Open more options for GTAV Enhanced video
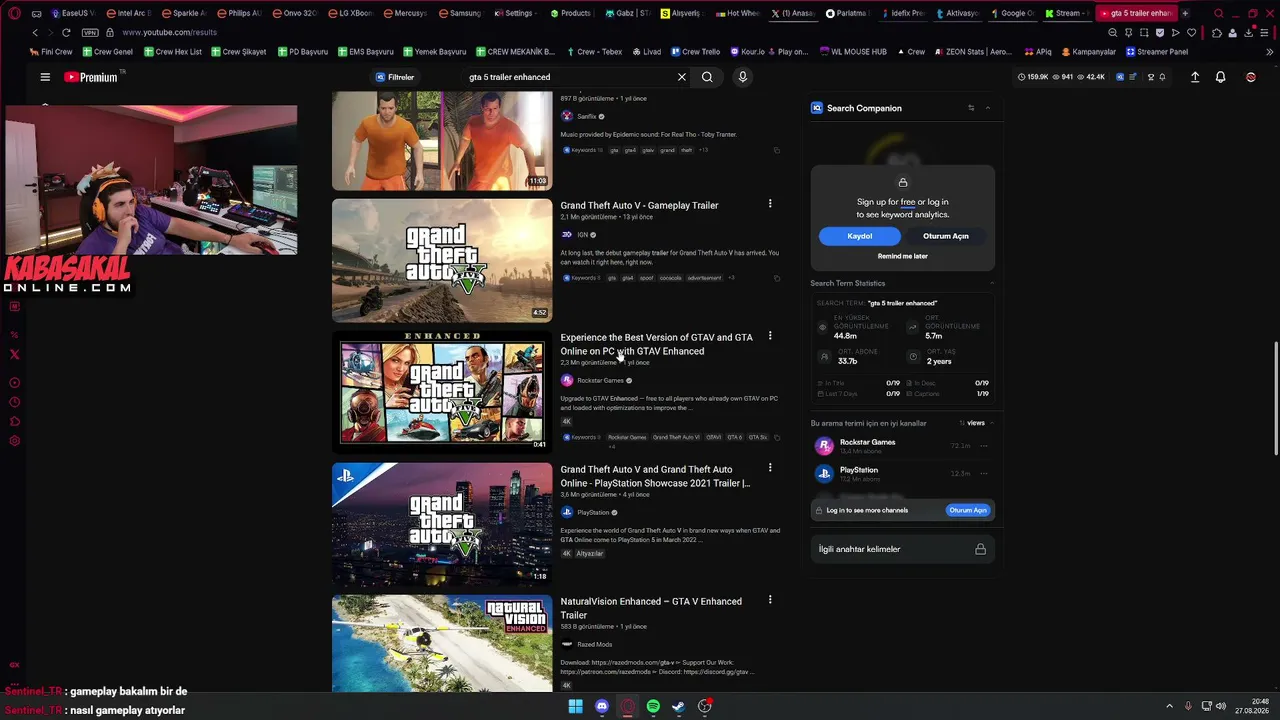The height and width of the screenshot is (720, 1280). [770, 336]
